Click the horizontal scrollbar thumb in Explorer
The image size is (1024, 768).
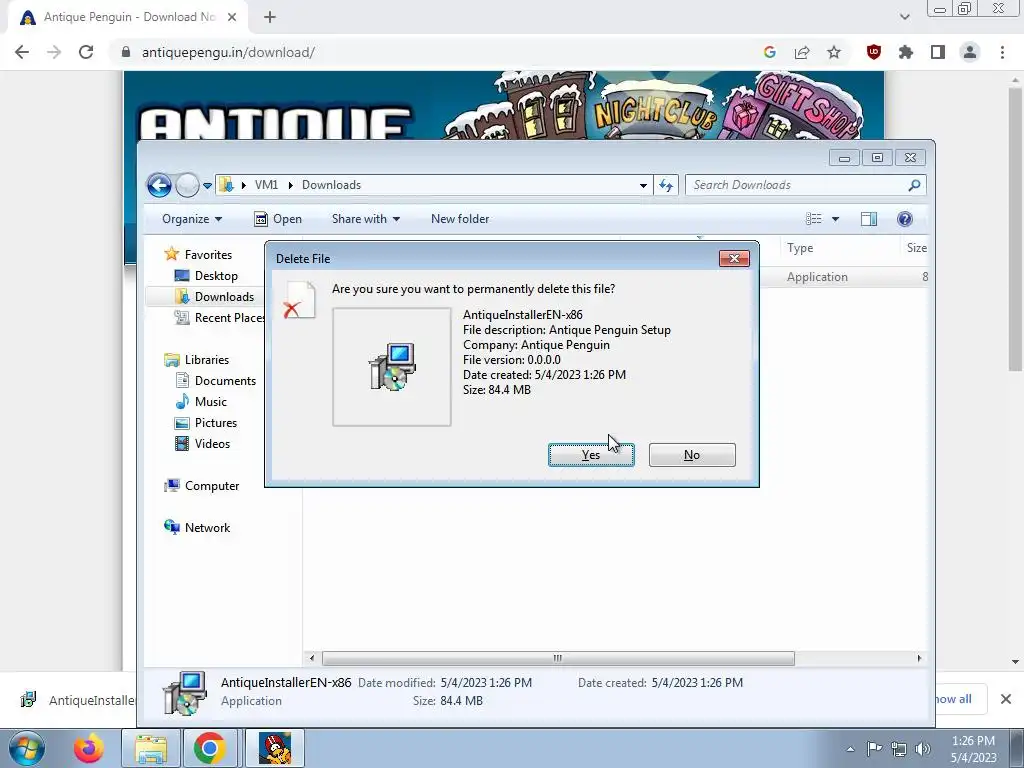pos(558,658)
